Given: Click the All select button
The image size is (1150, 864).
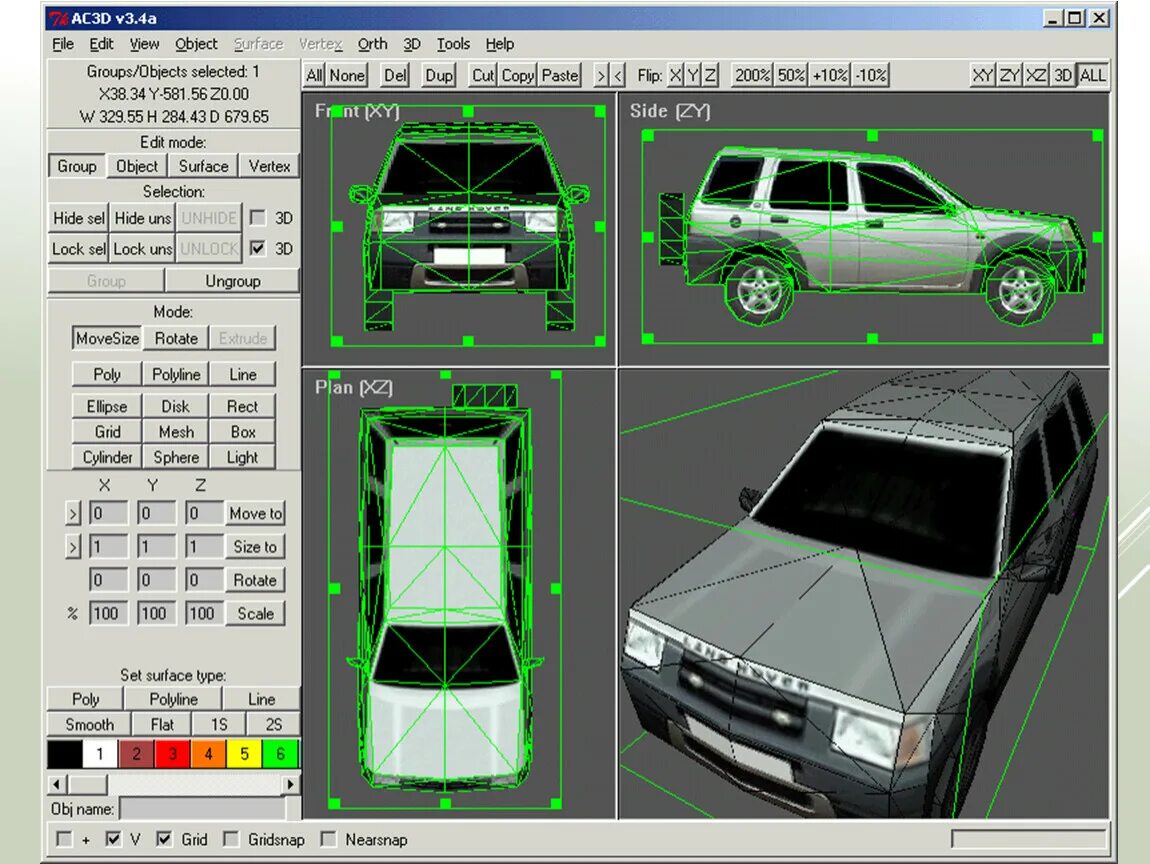Looking at the screenshot, I should point(314,75).
